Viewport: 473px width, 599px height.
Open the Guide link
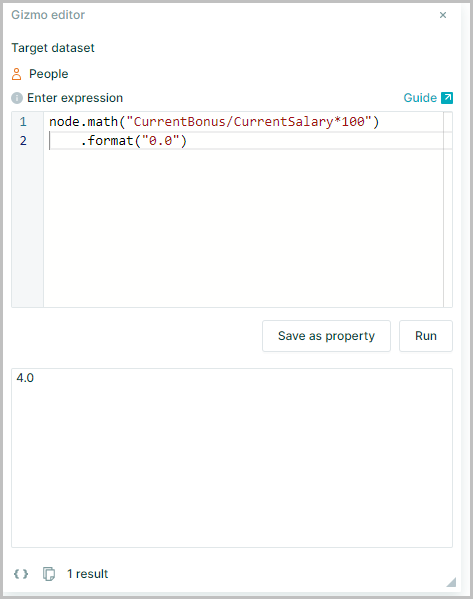pyautogui.click(x=420, y=98)
